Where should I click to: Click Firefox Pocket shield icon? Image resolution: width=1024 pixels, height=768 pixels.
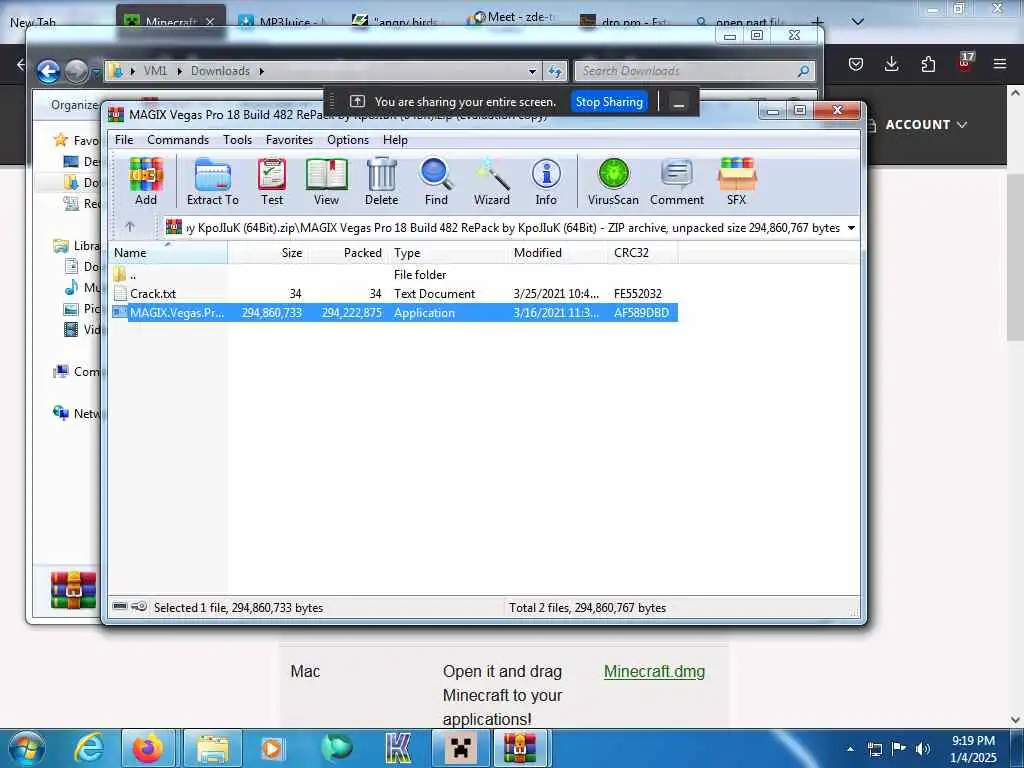tap(856, 63)
